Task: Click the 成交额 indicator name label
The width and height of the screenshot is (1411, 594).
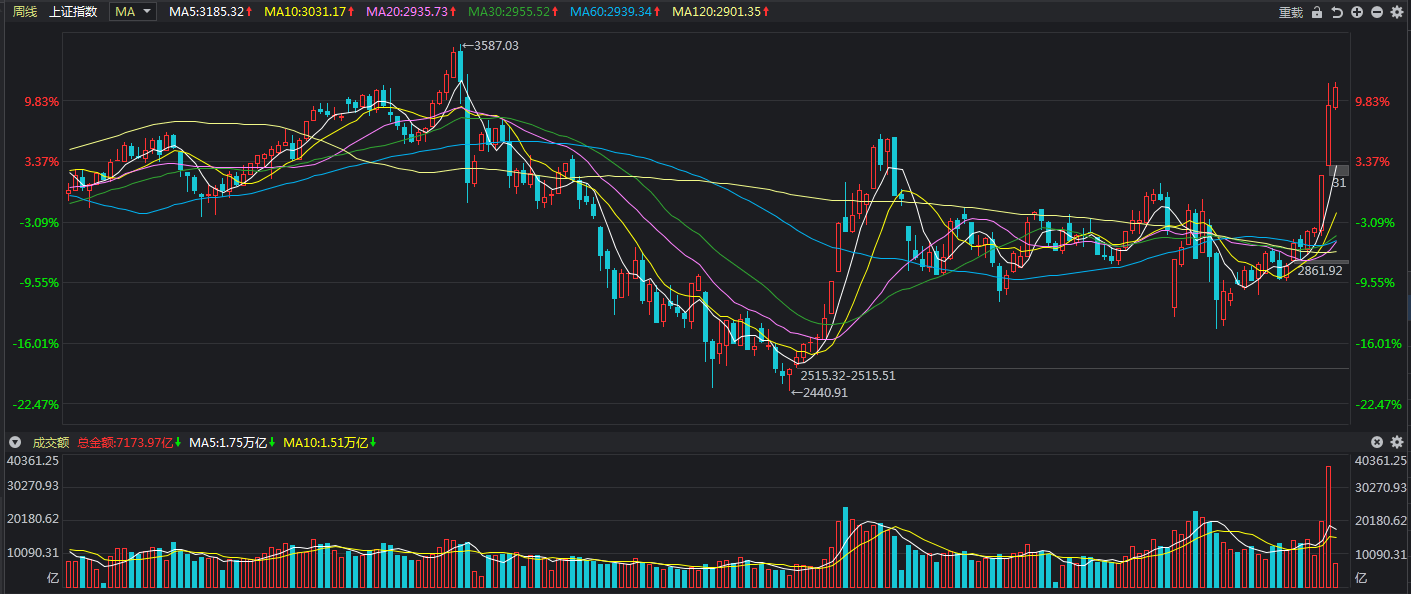Action: pos(50,442)
